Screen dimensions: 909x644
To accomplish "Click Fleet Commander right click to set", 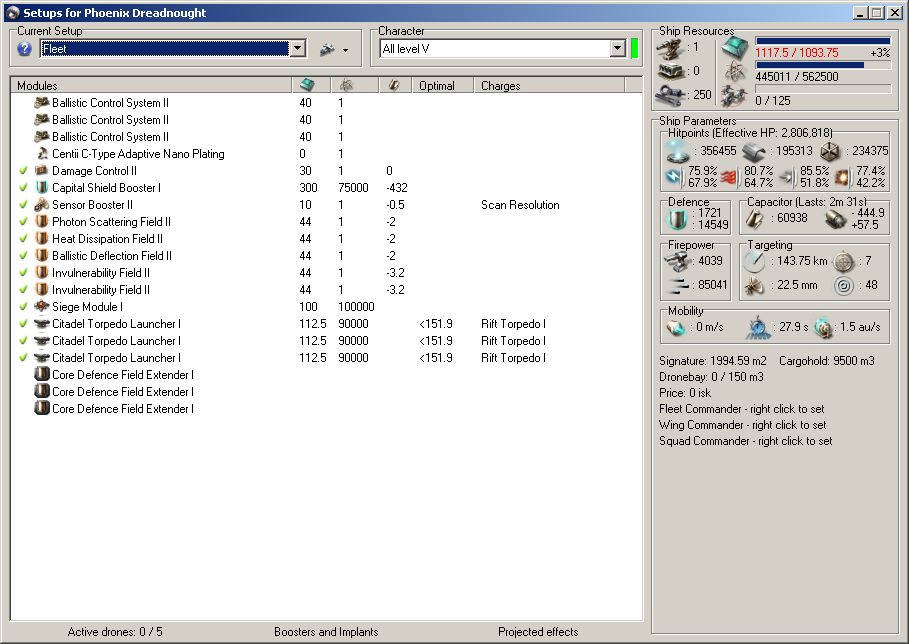I will coord(741,409).
